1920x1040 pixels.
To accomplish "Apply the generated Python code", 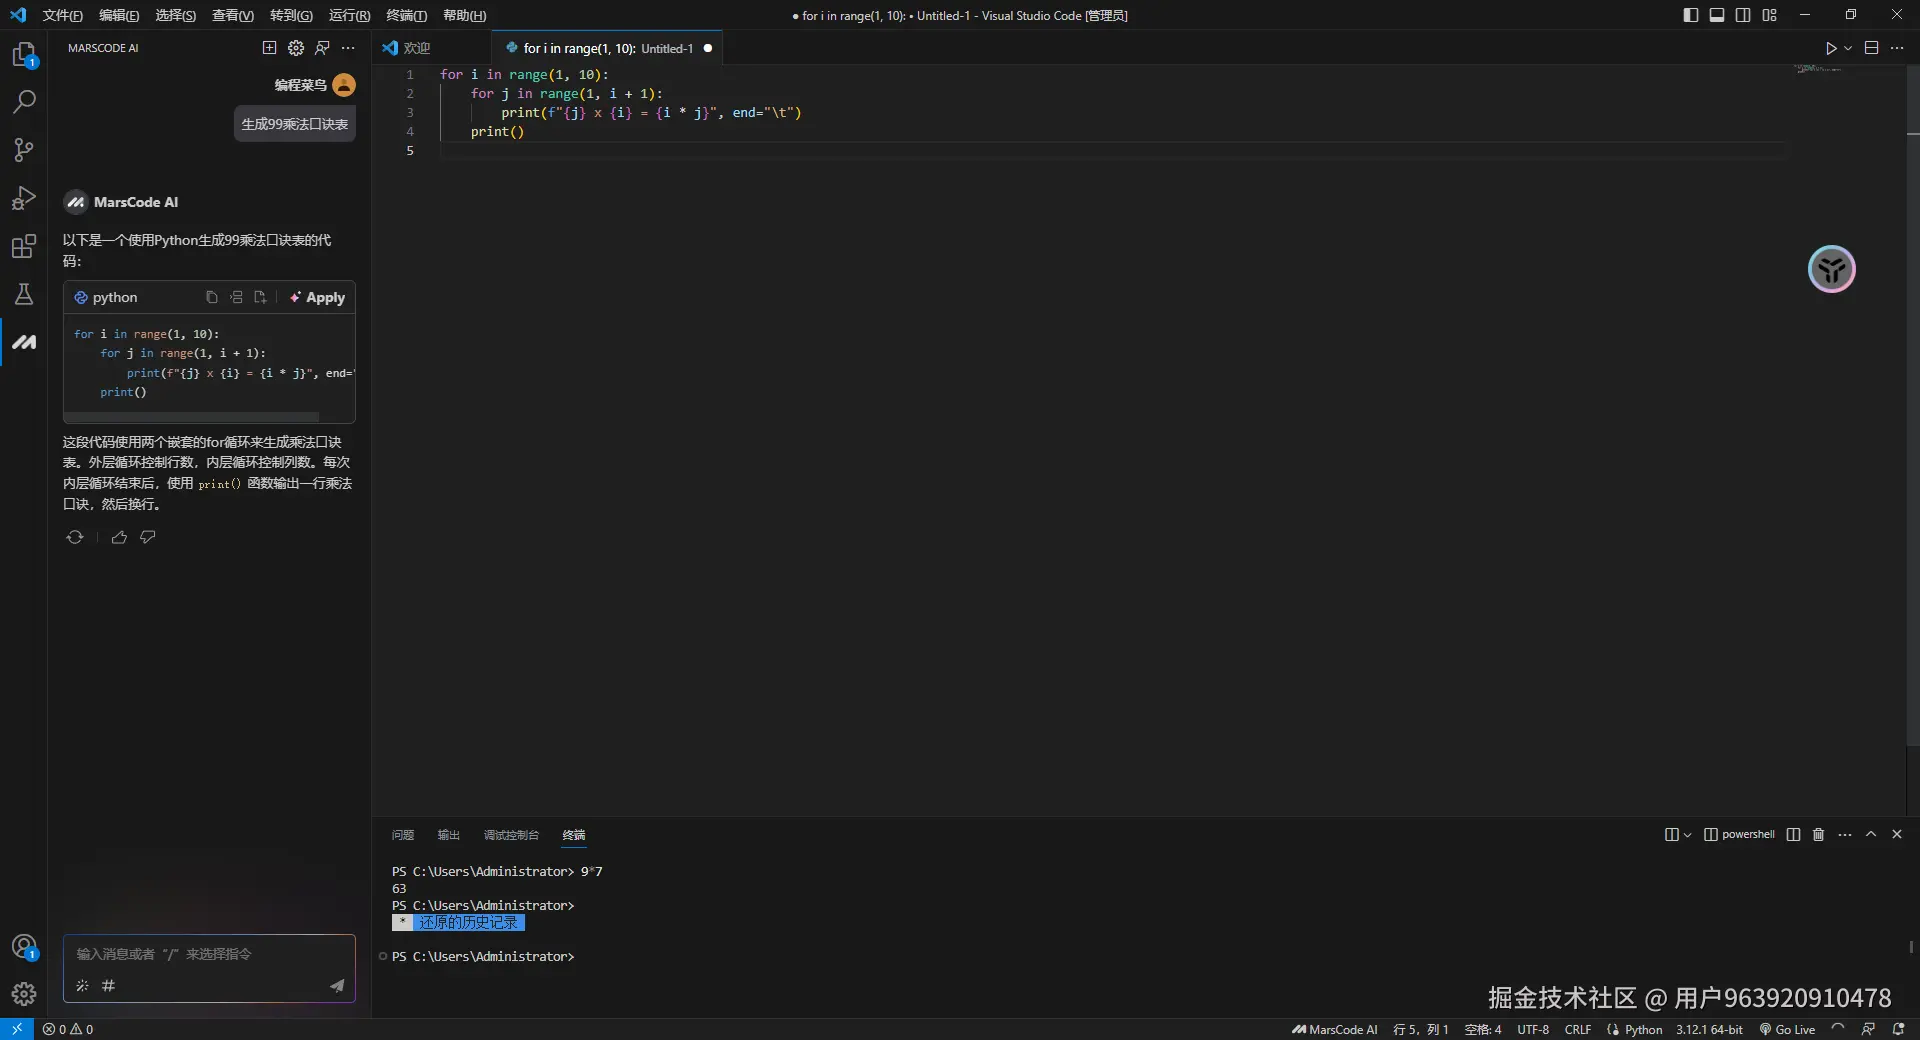I will tap(317, 297).
